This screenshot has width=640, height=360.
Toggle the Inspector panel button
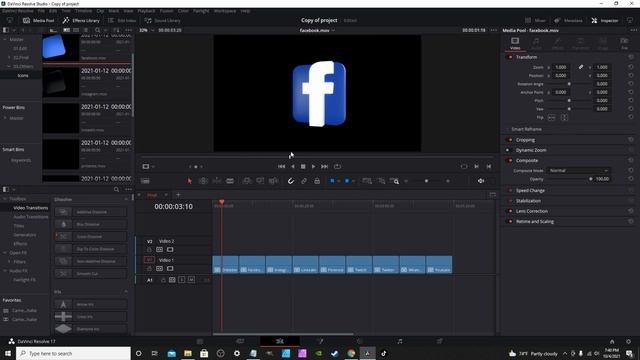(x=605, y=20)
